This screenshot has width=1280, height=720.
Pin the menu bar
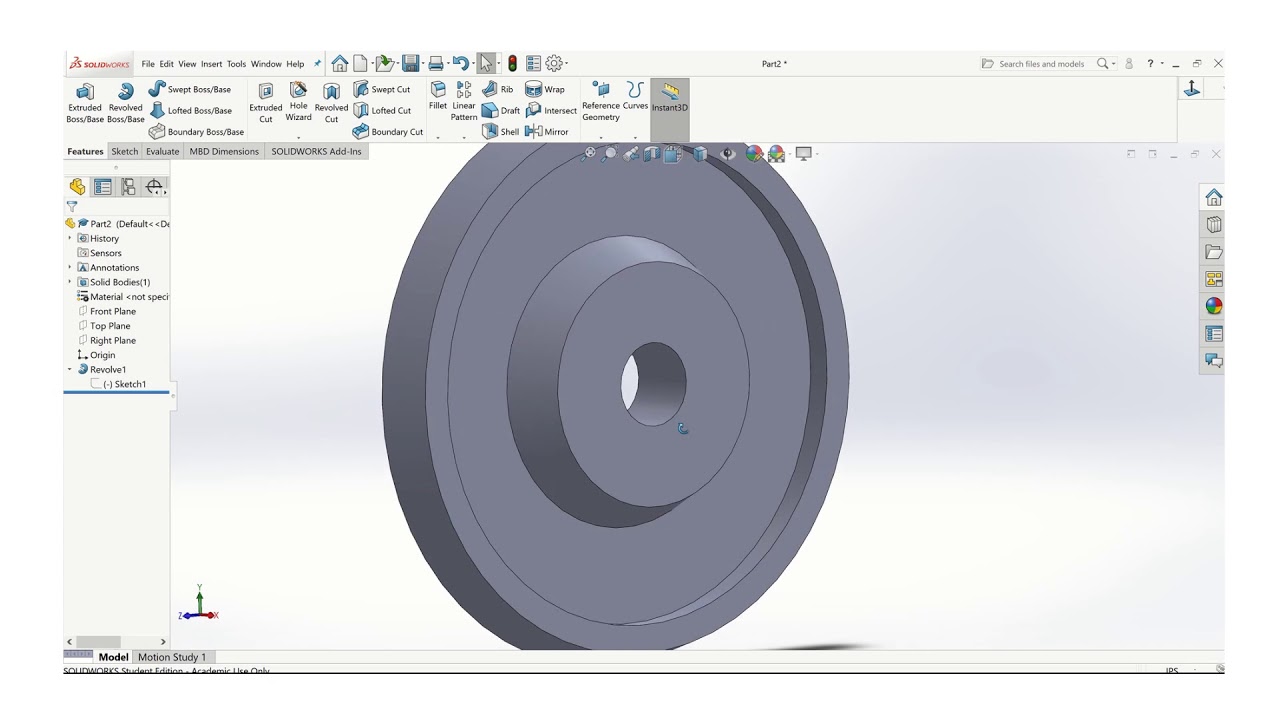pos(318,64)
